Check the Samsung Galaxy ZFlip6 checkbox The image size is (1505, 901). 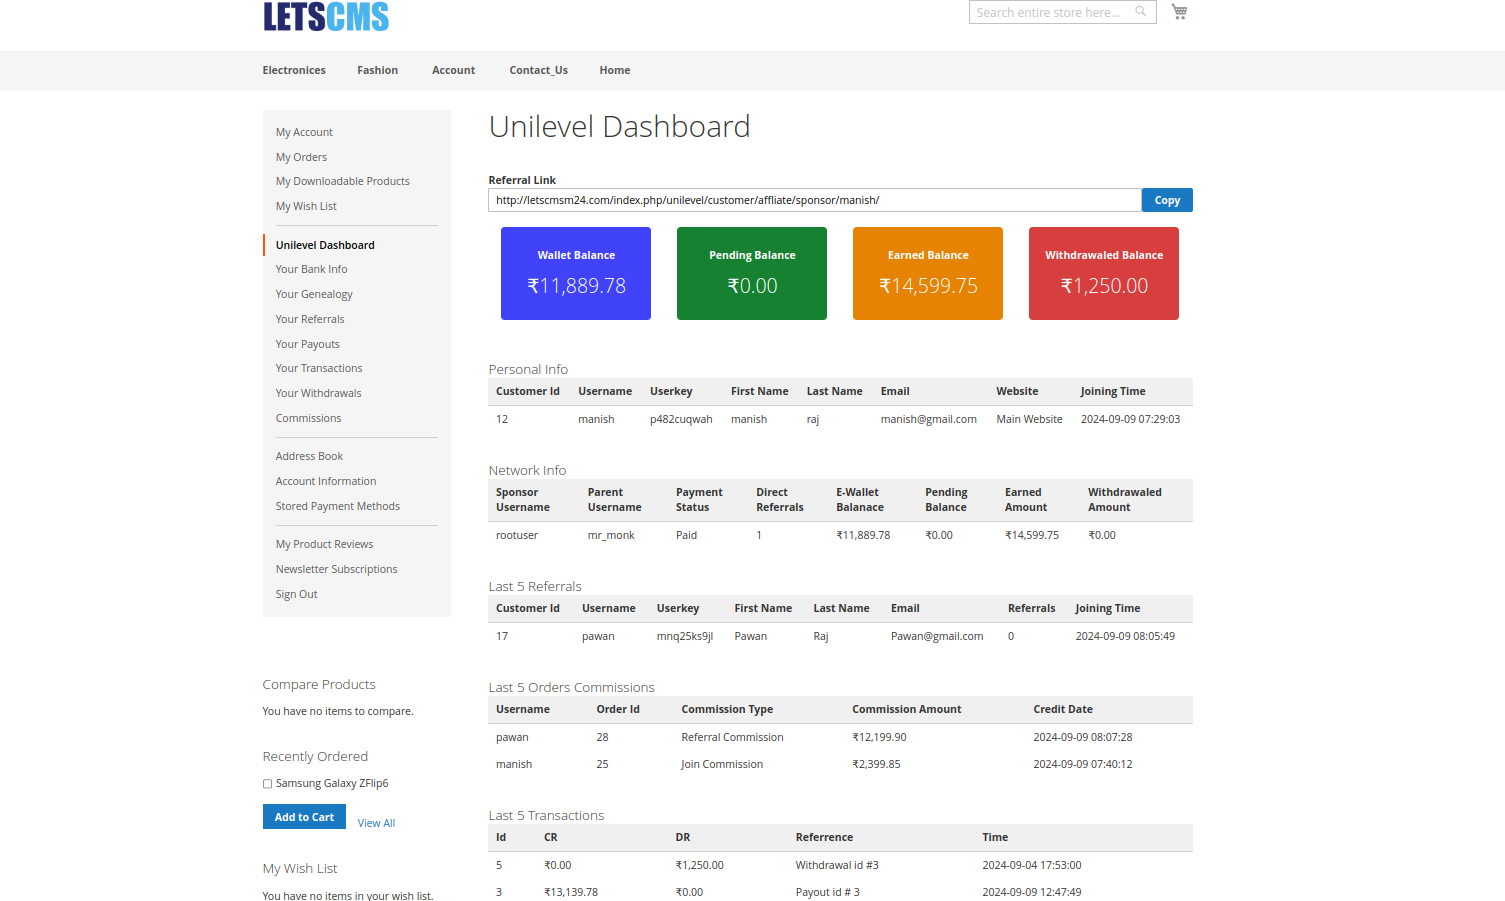(x=267, y=783)
